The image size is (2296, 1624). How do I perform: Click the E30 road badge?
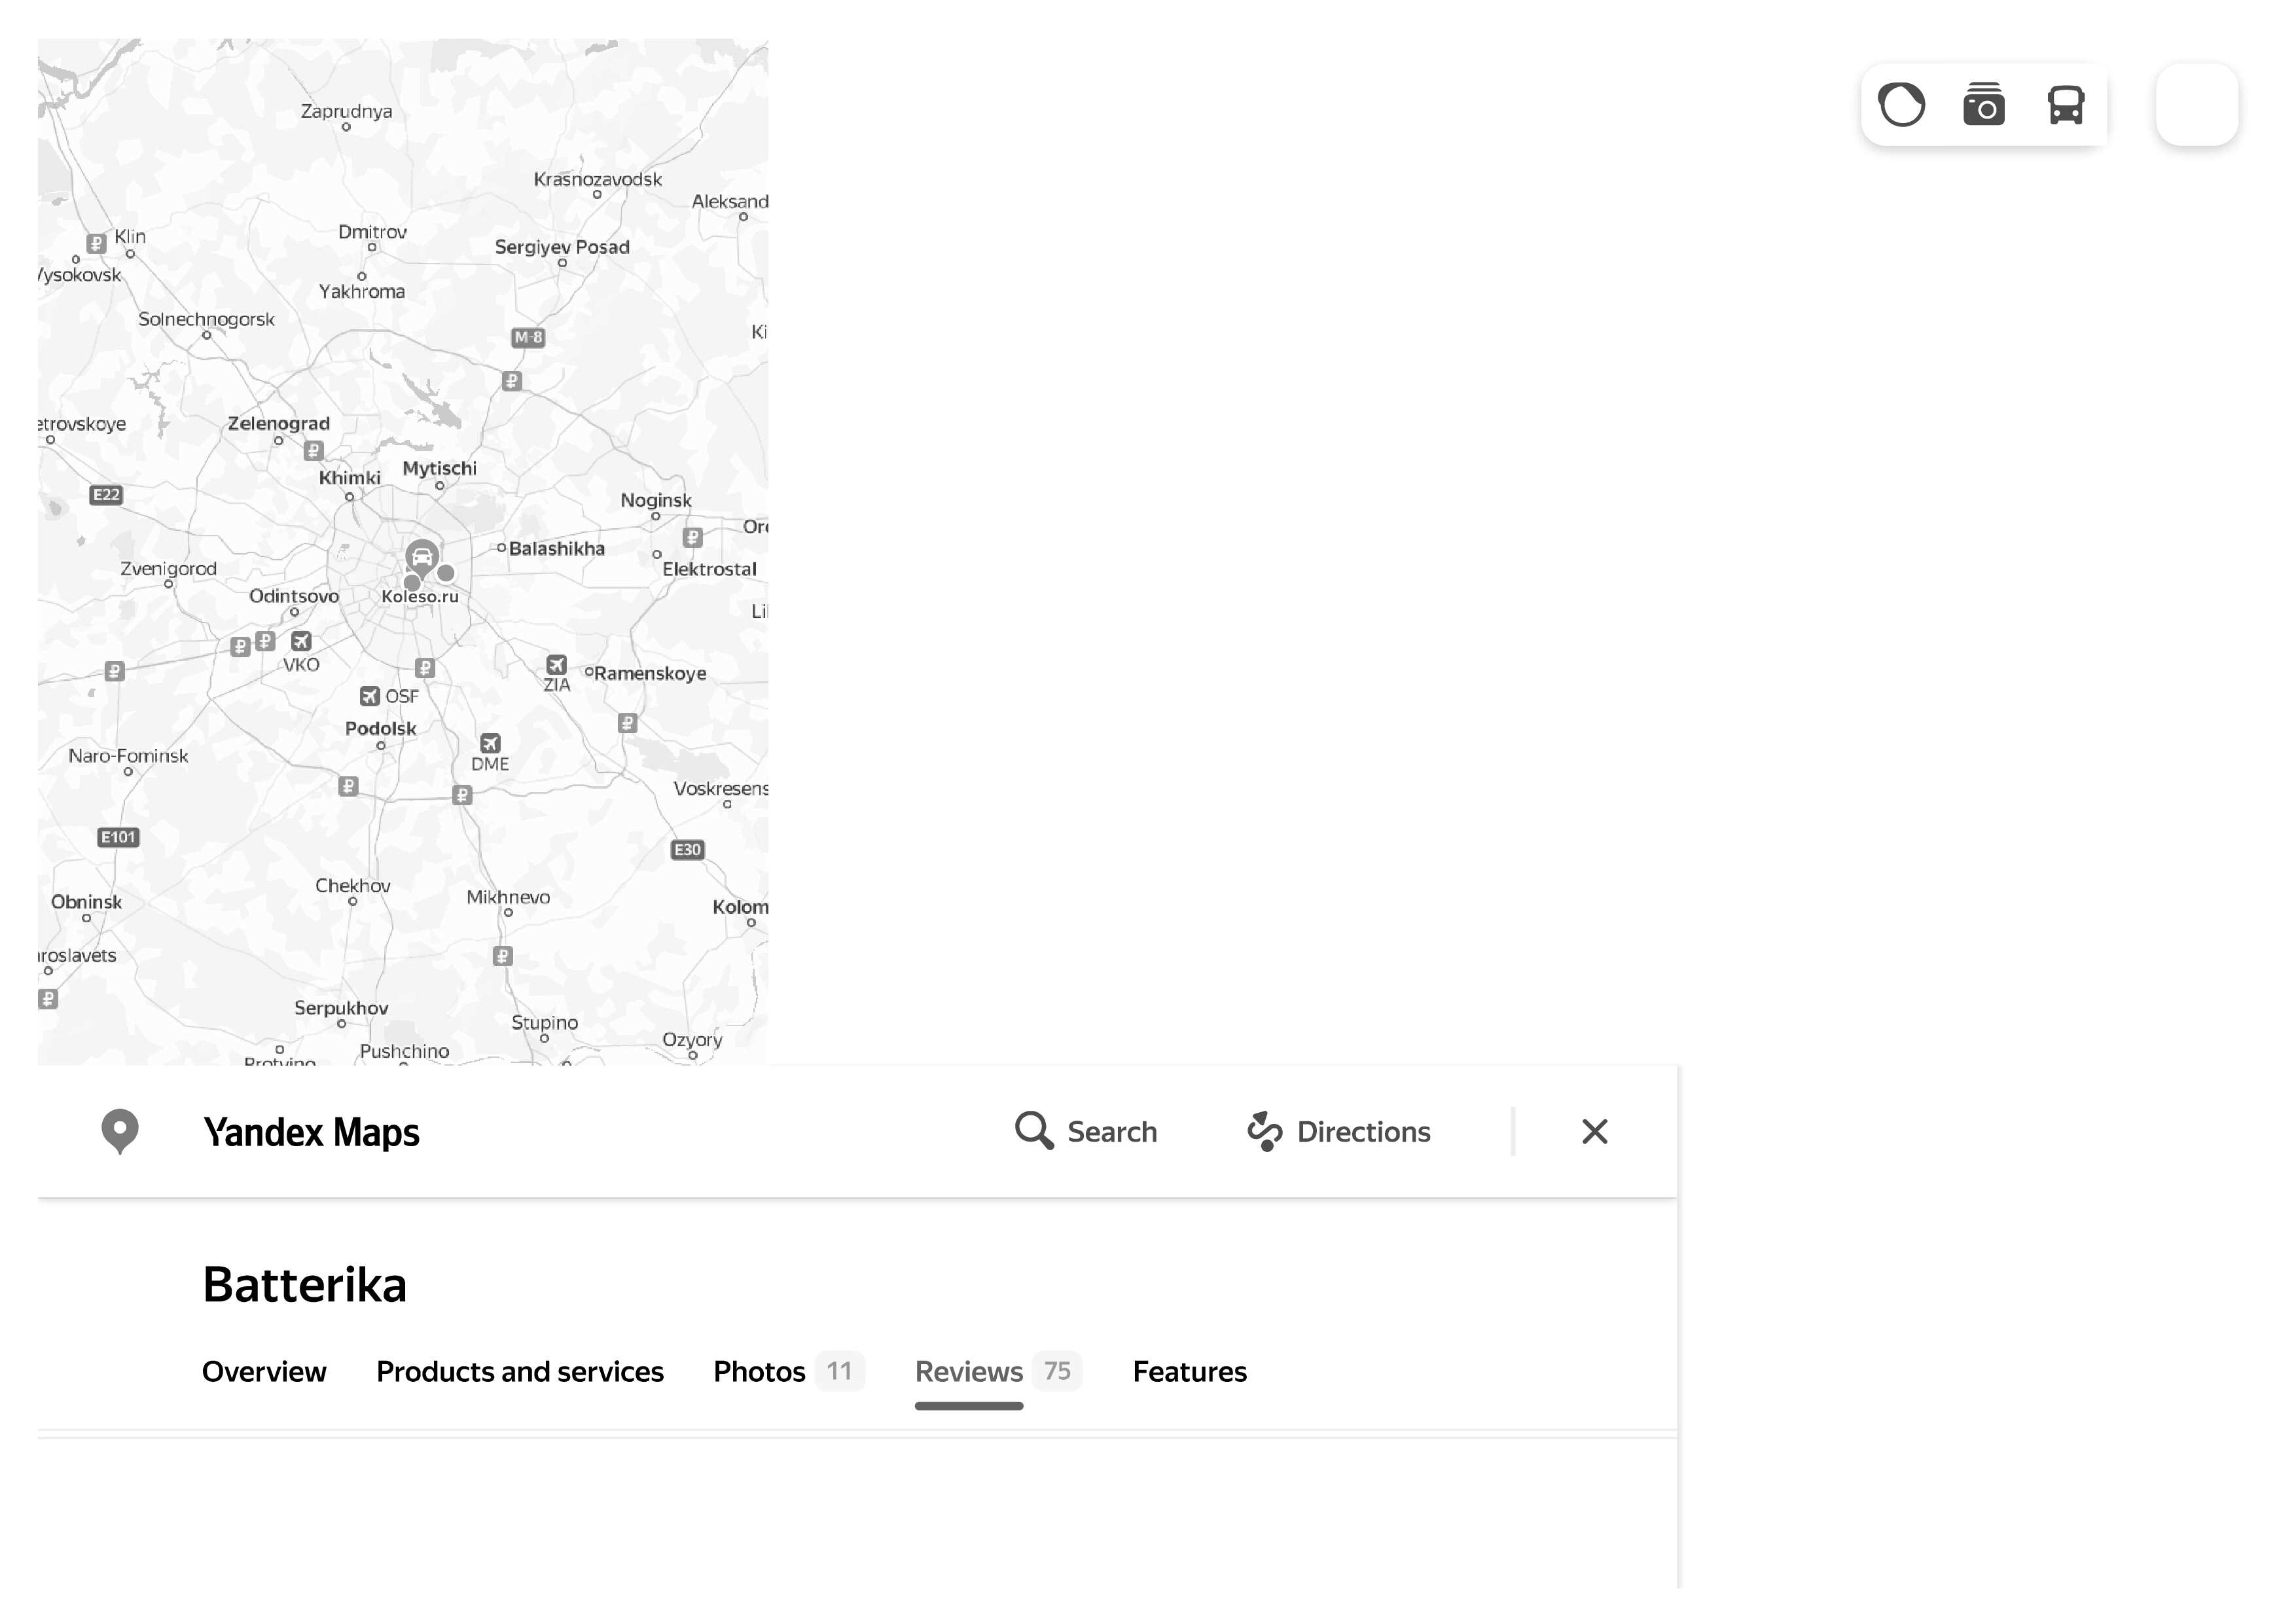(x=687, y=849)
